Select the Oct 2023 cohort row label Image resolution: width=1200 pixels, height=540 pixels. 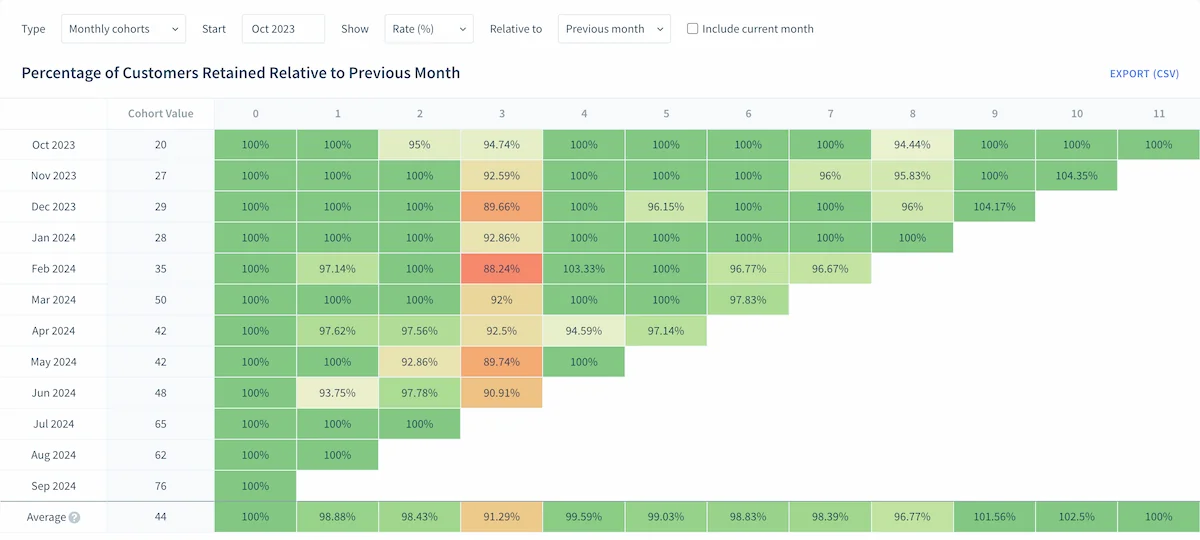54,145
